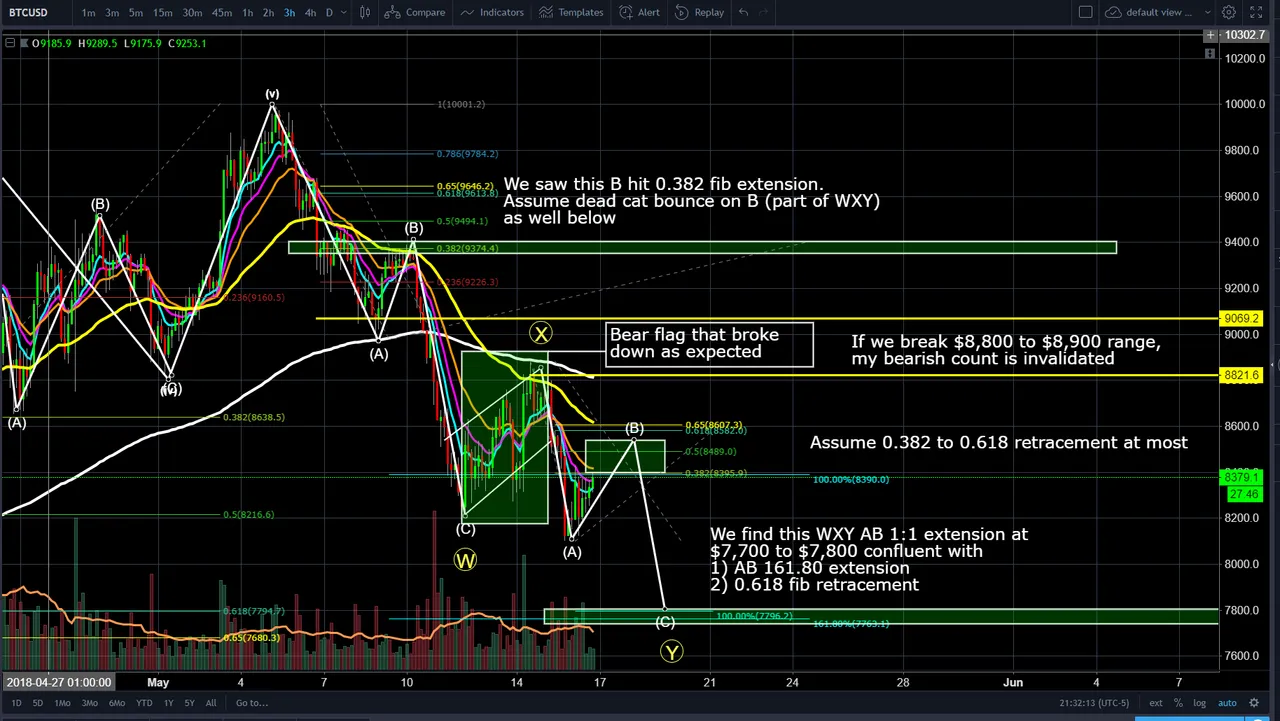
Task: Select the 'If we break $8,800' invalidation note
Action: coord(1005,350)
